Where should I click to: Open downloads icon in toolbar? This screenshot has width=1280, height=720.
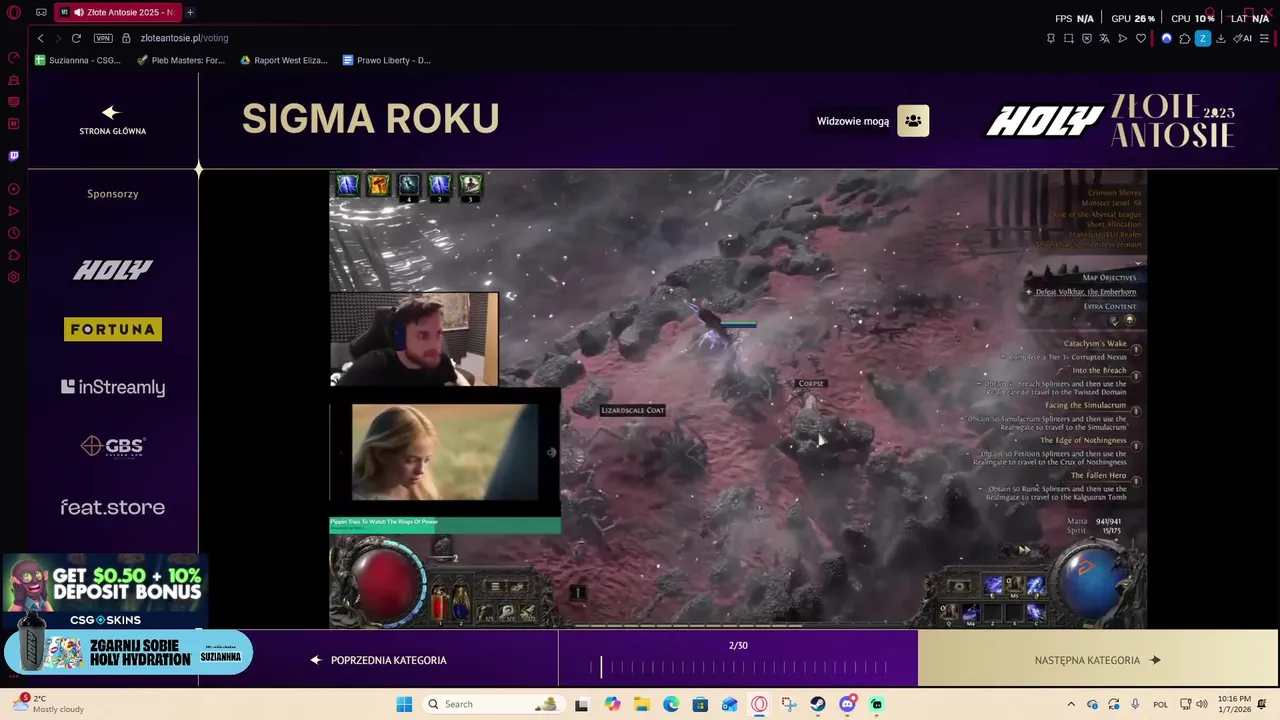pos(1221,38)
